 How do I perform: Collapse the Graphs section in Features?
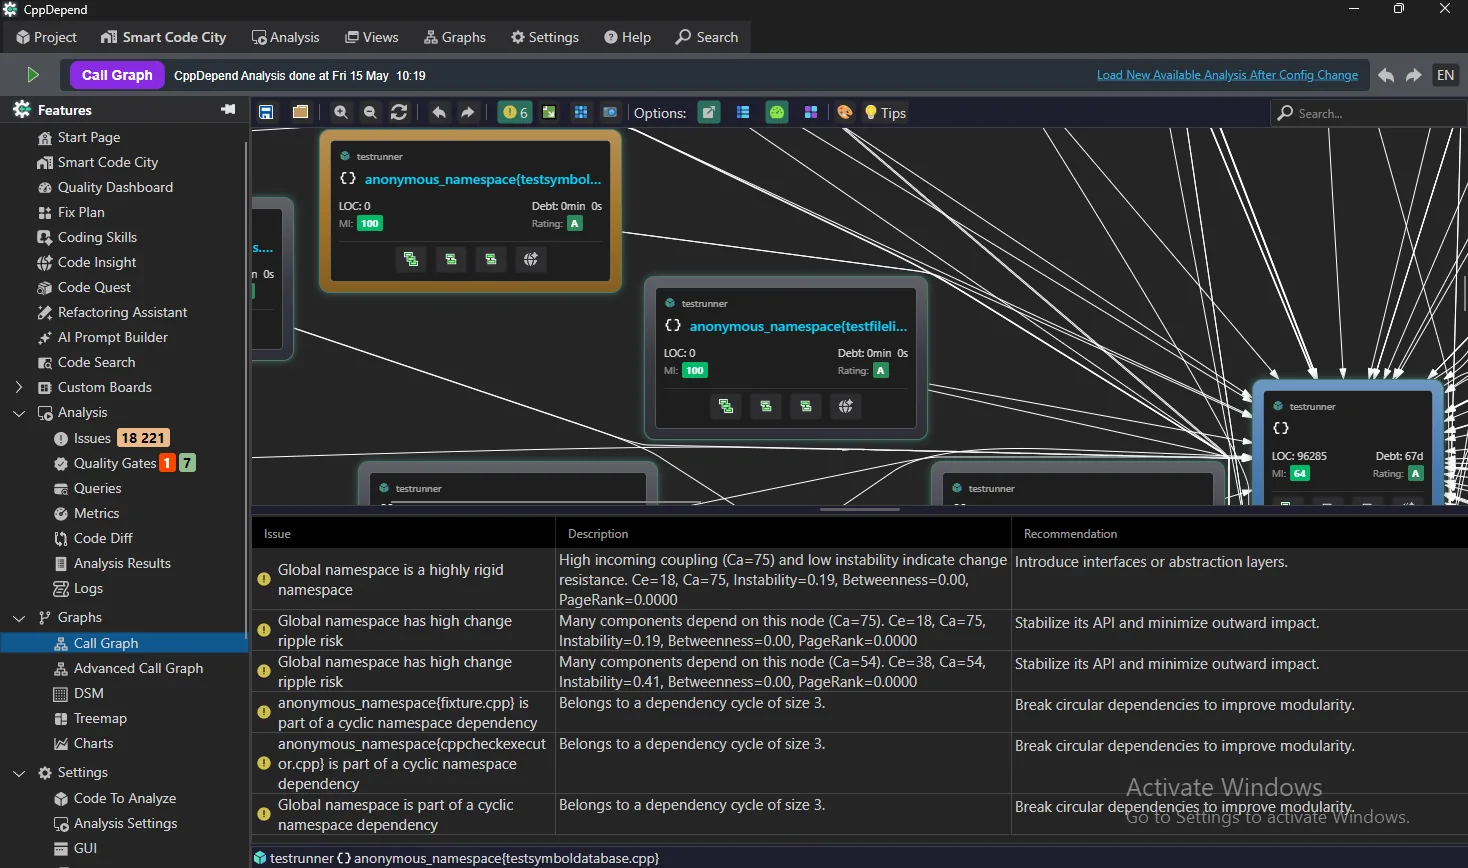(x=18, y=617)
